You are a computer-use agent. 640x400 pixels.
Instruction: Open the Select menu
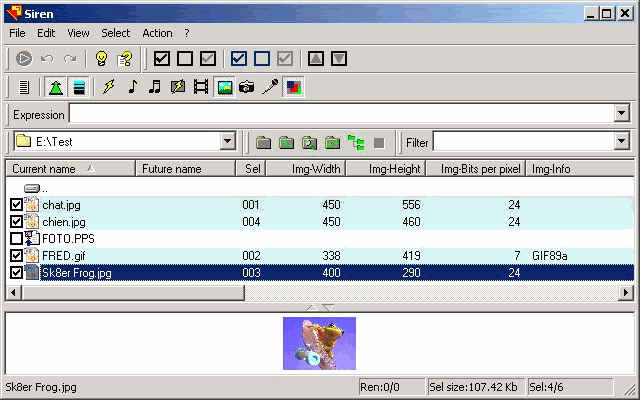click(x=116, y=33)
